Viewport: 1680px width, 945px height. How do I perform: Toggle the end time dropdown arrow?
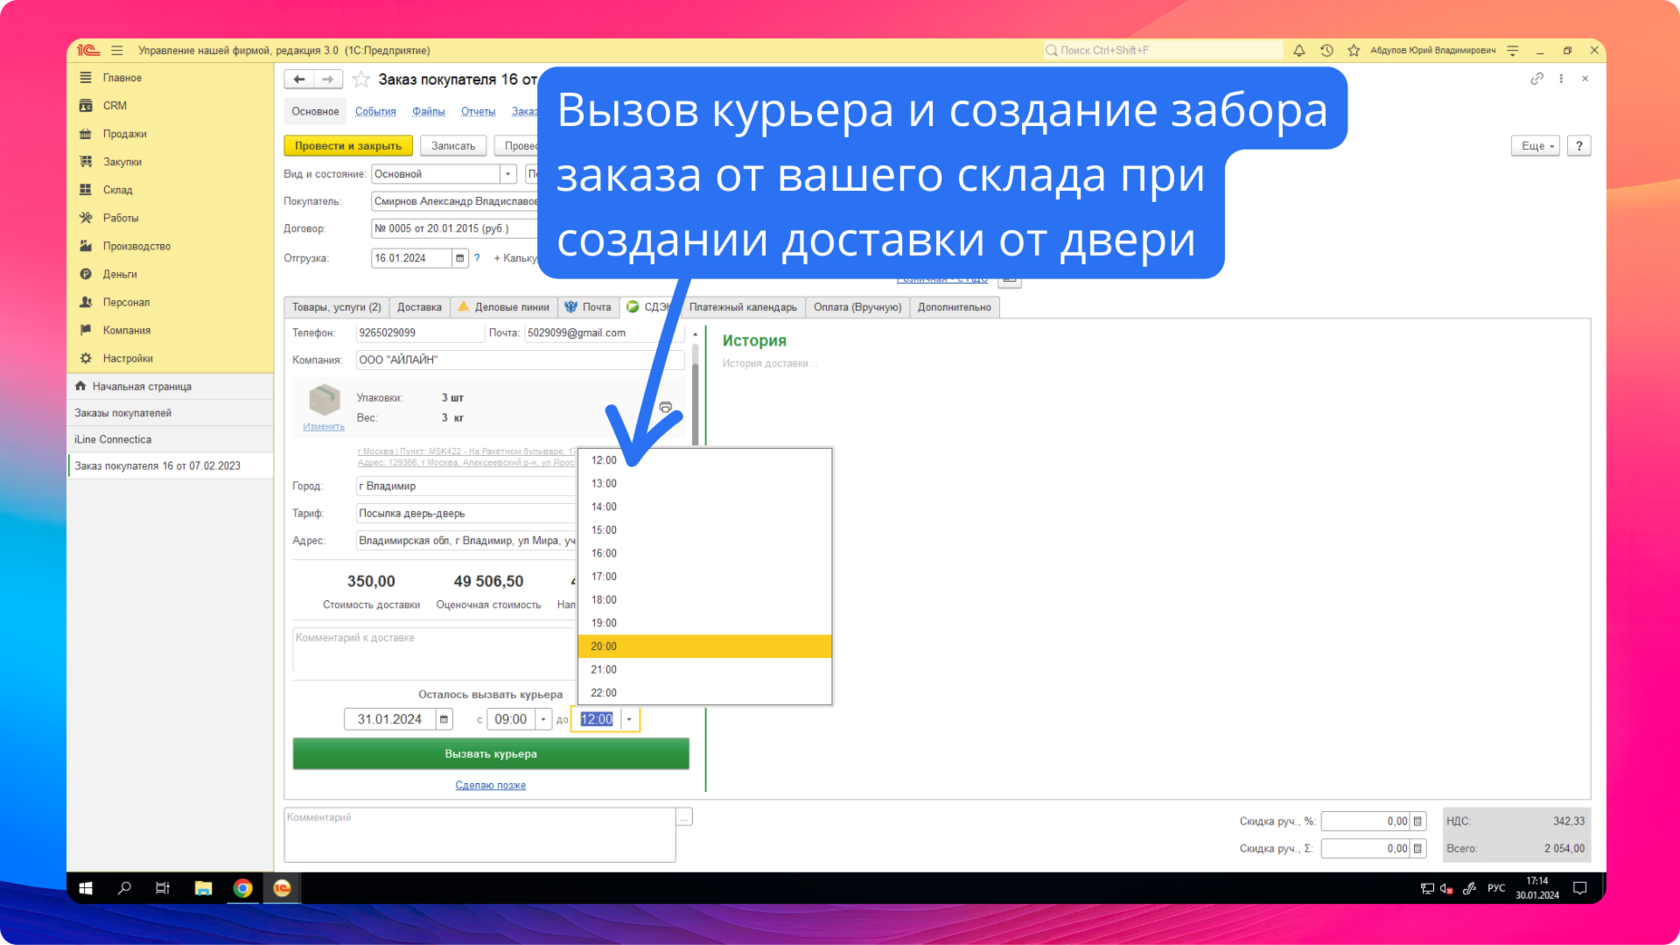[629, 719]
